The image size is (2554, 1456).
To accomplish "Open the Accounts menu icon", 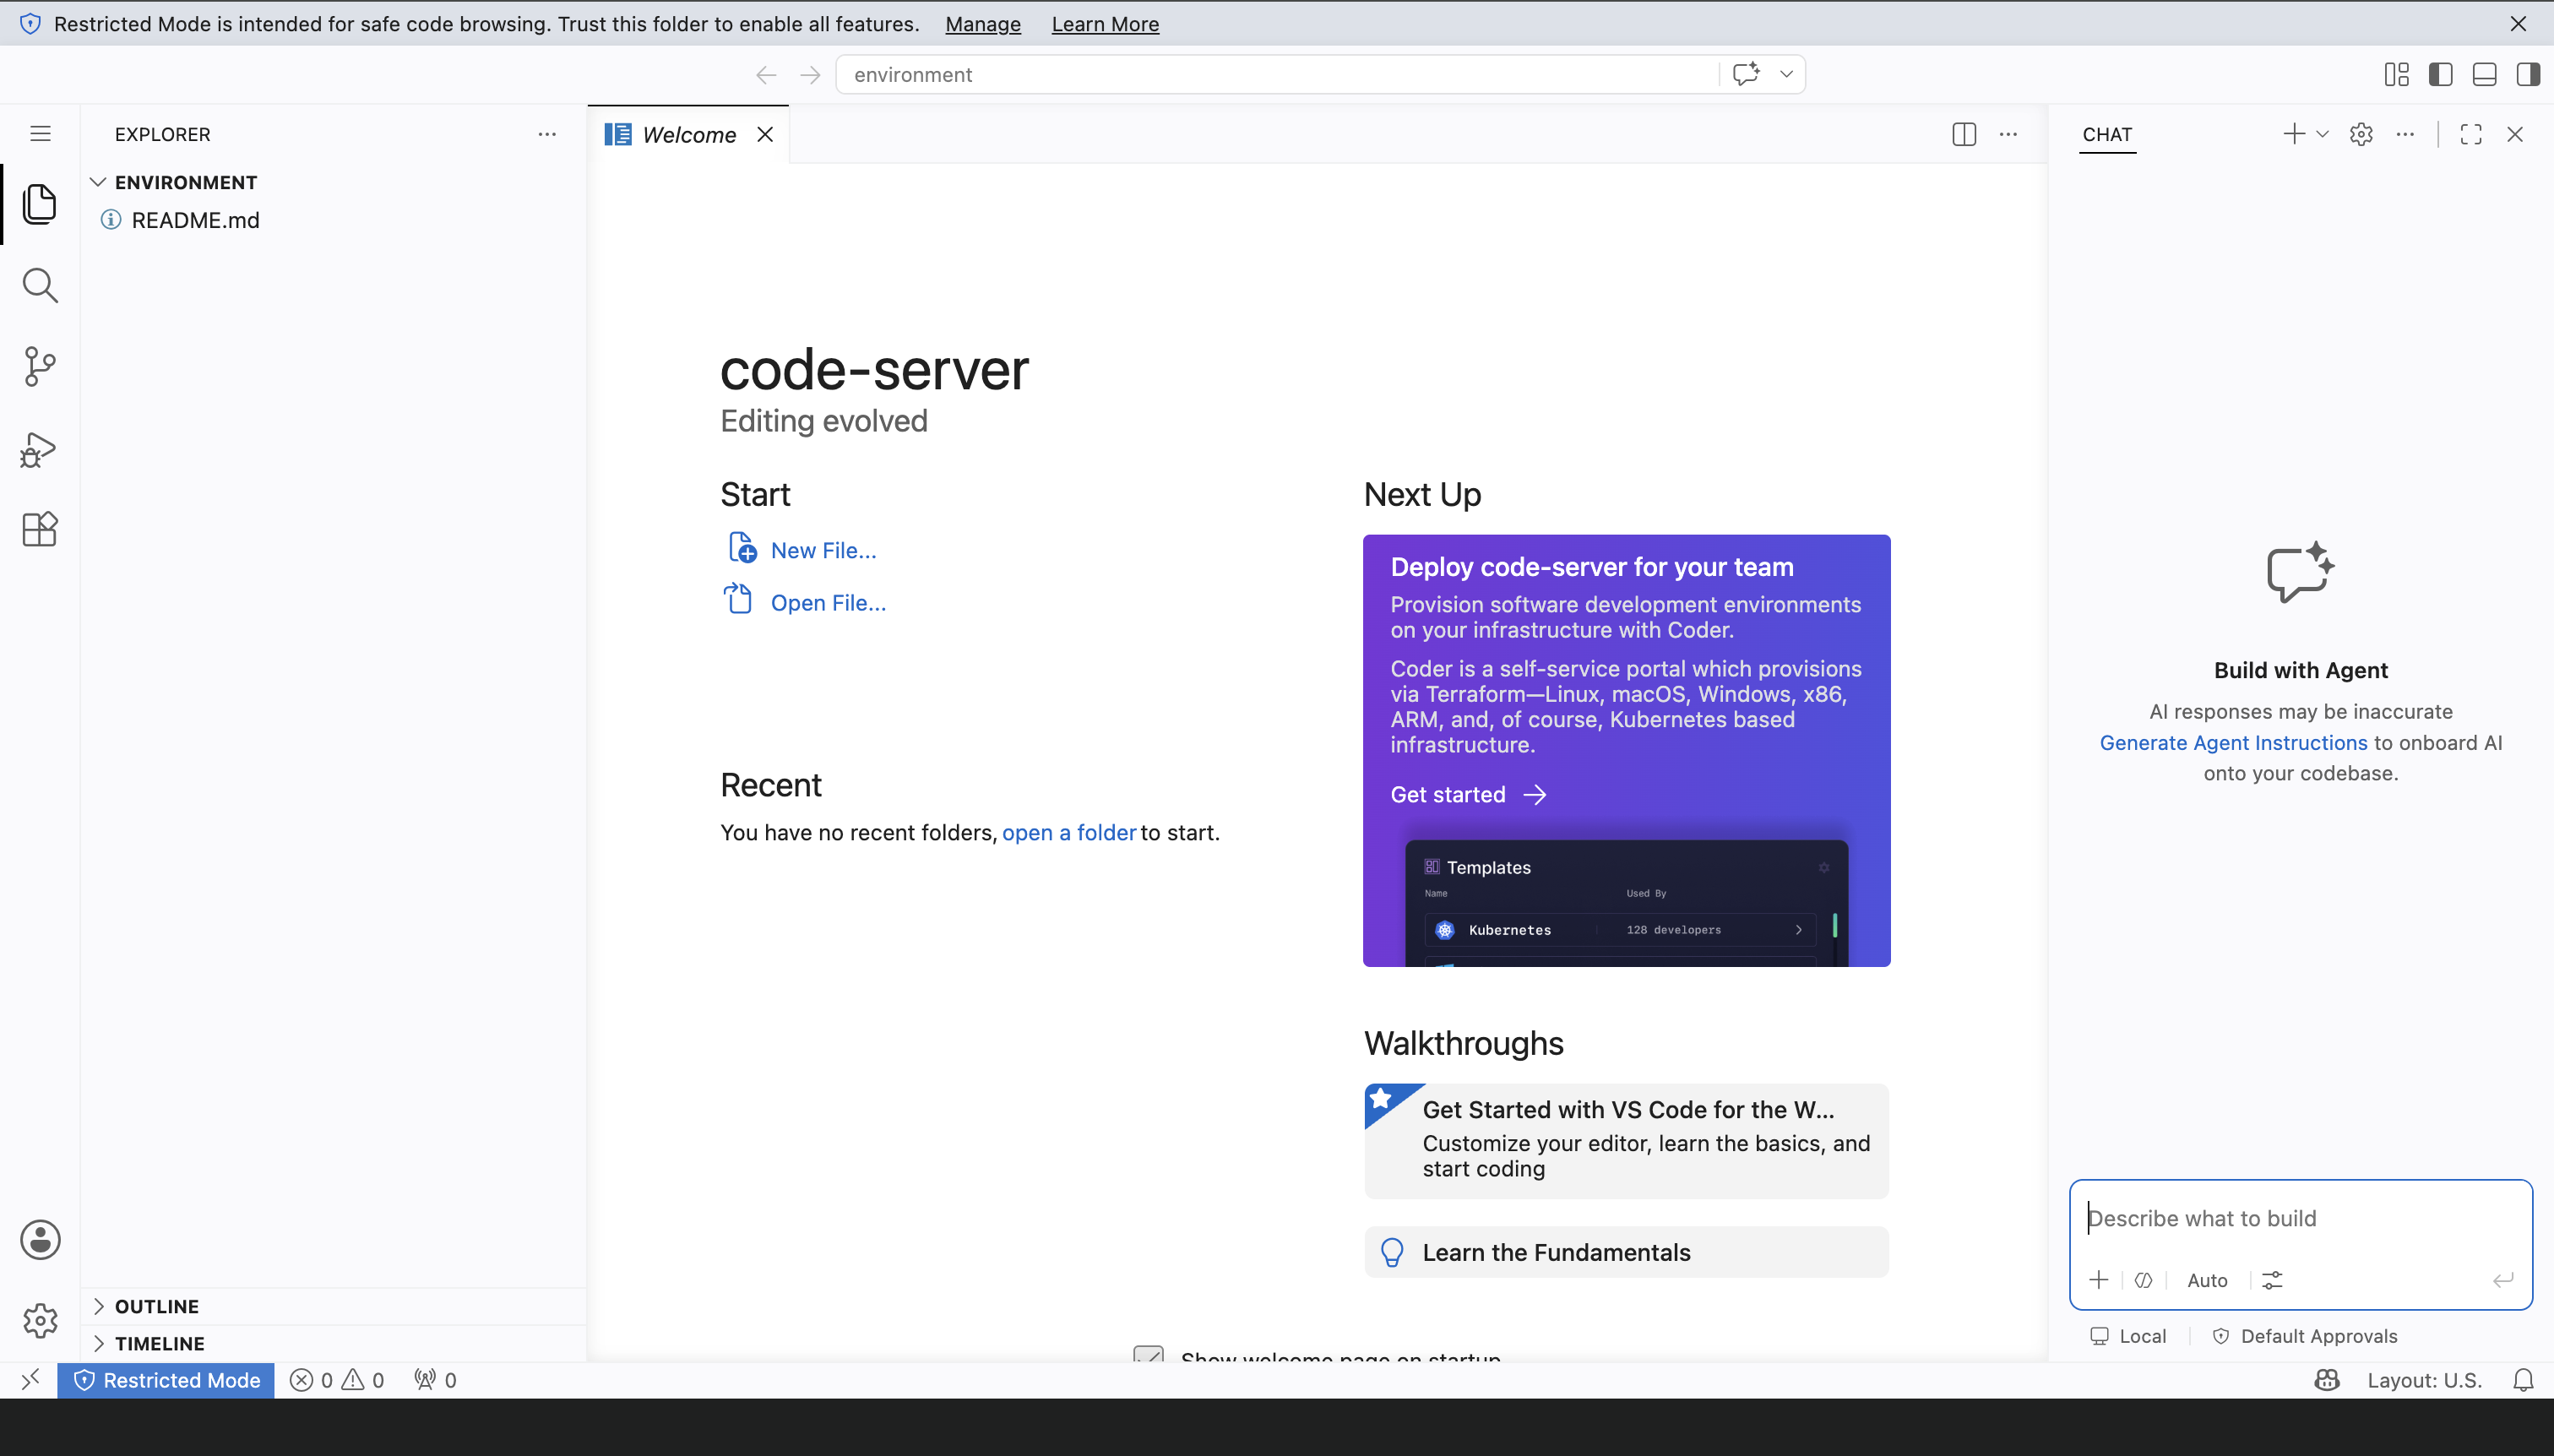I will tap(40, 1240).
